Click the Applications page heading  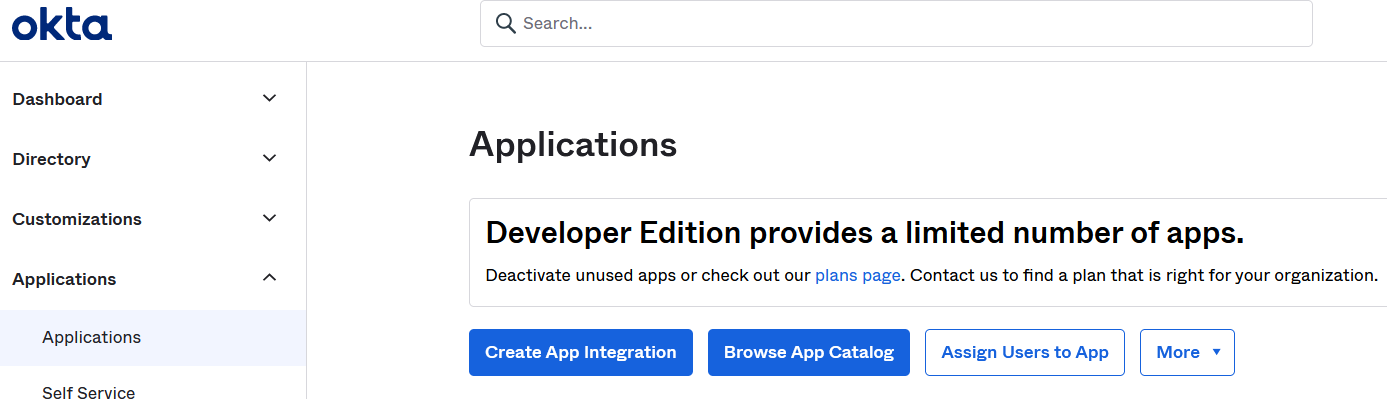click(573, 144)
